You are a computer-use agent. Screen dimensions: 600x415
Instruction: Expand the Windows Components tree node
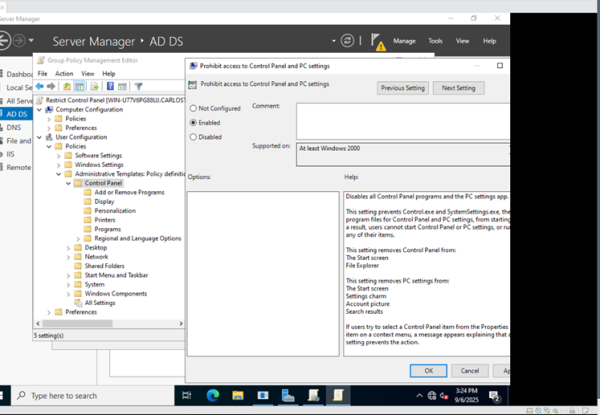[69, 293]
